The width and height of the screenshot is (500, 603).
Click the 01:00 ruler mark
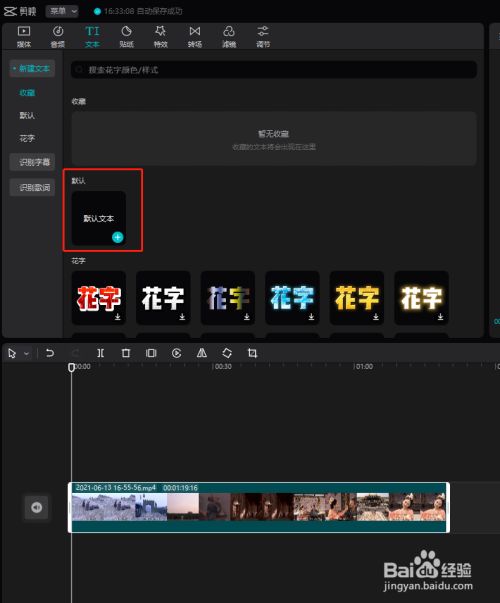364,366
